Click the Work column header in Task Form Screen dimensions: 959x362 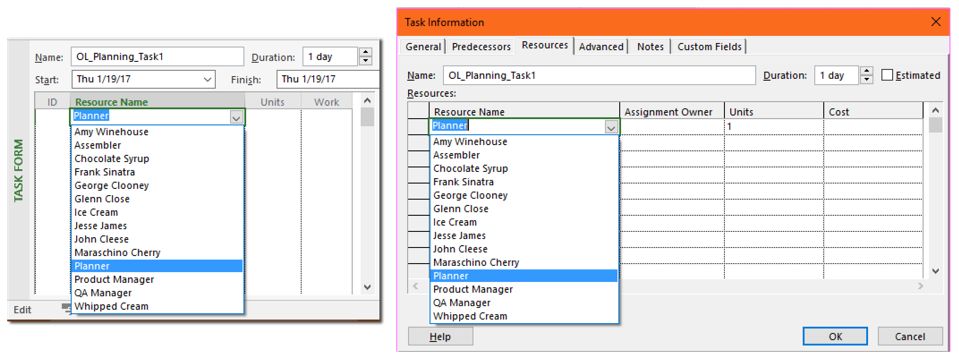tap(327, 102)
